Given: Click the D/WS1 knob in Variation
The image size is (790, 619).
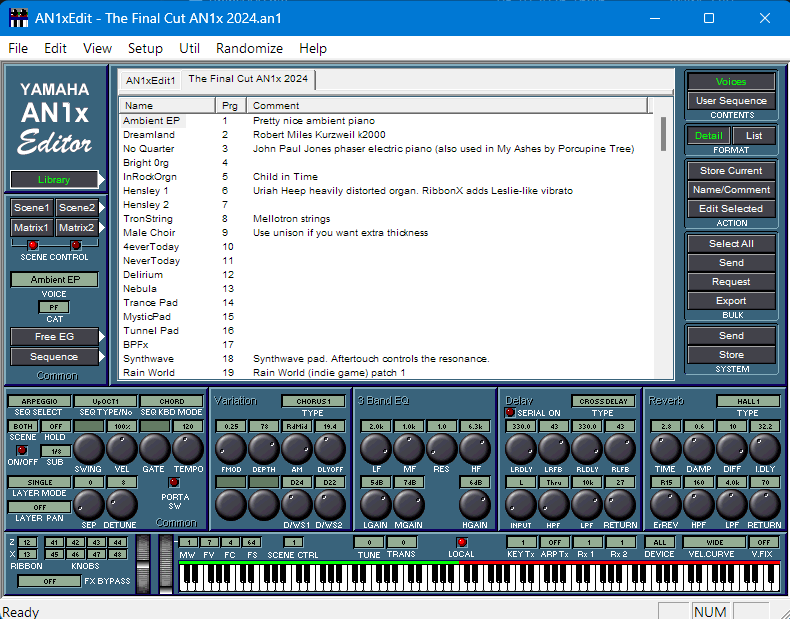Looking at the screenshot, I should (297, 504).
